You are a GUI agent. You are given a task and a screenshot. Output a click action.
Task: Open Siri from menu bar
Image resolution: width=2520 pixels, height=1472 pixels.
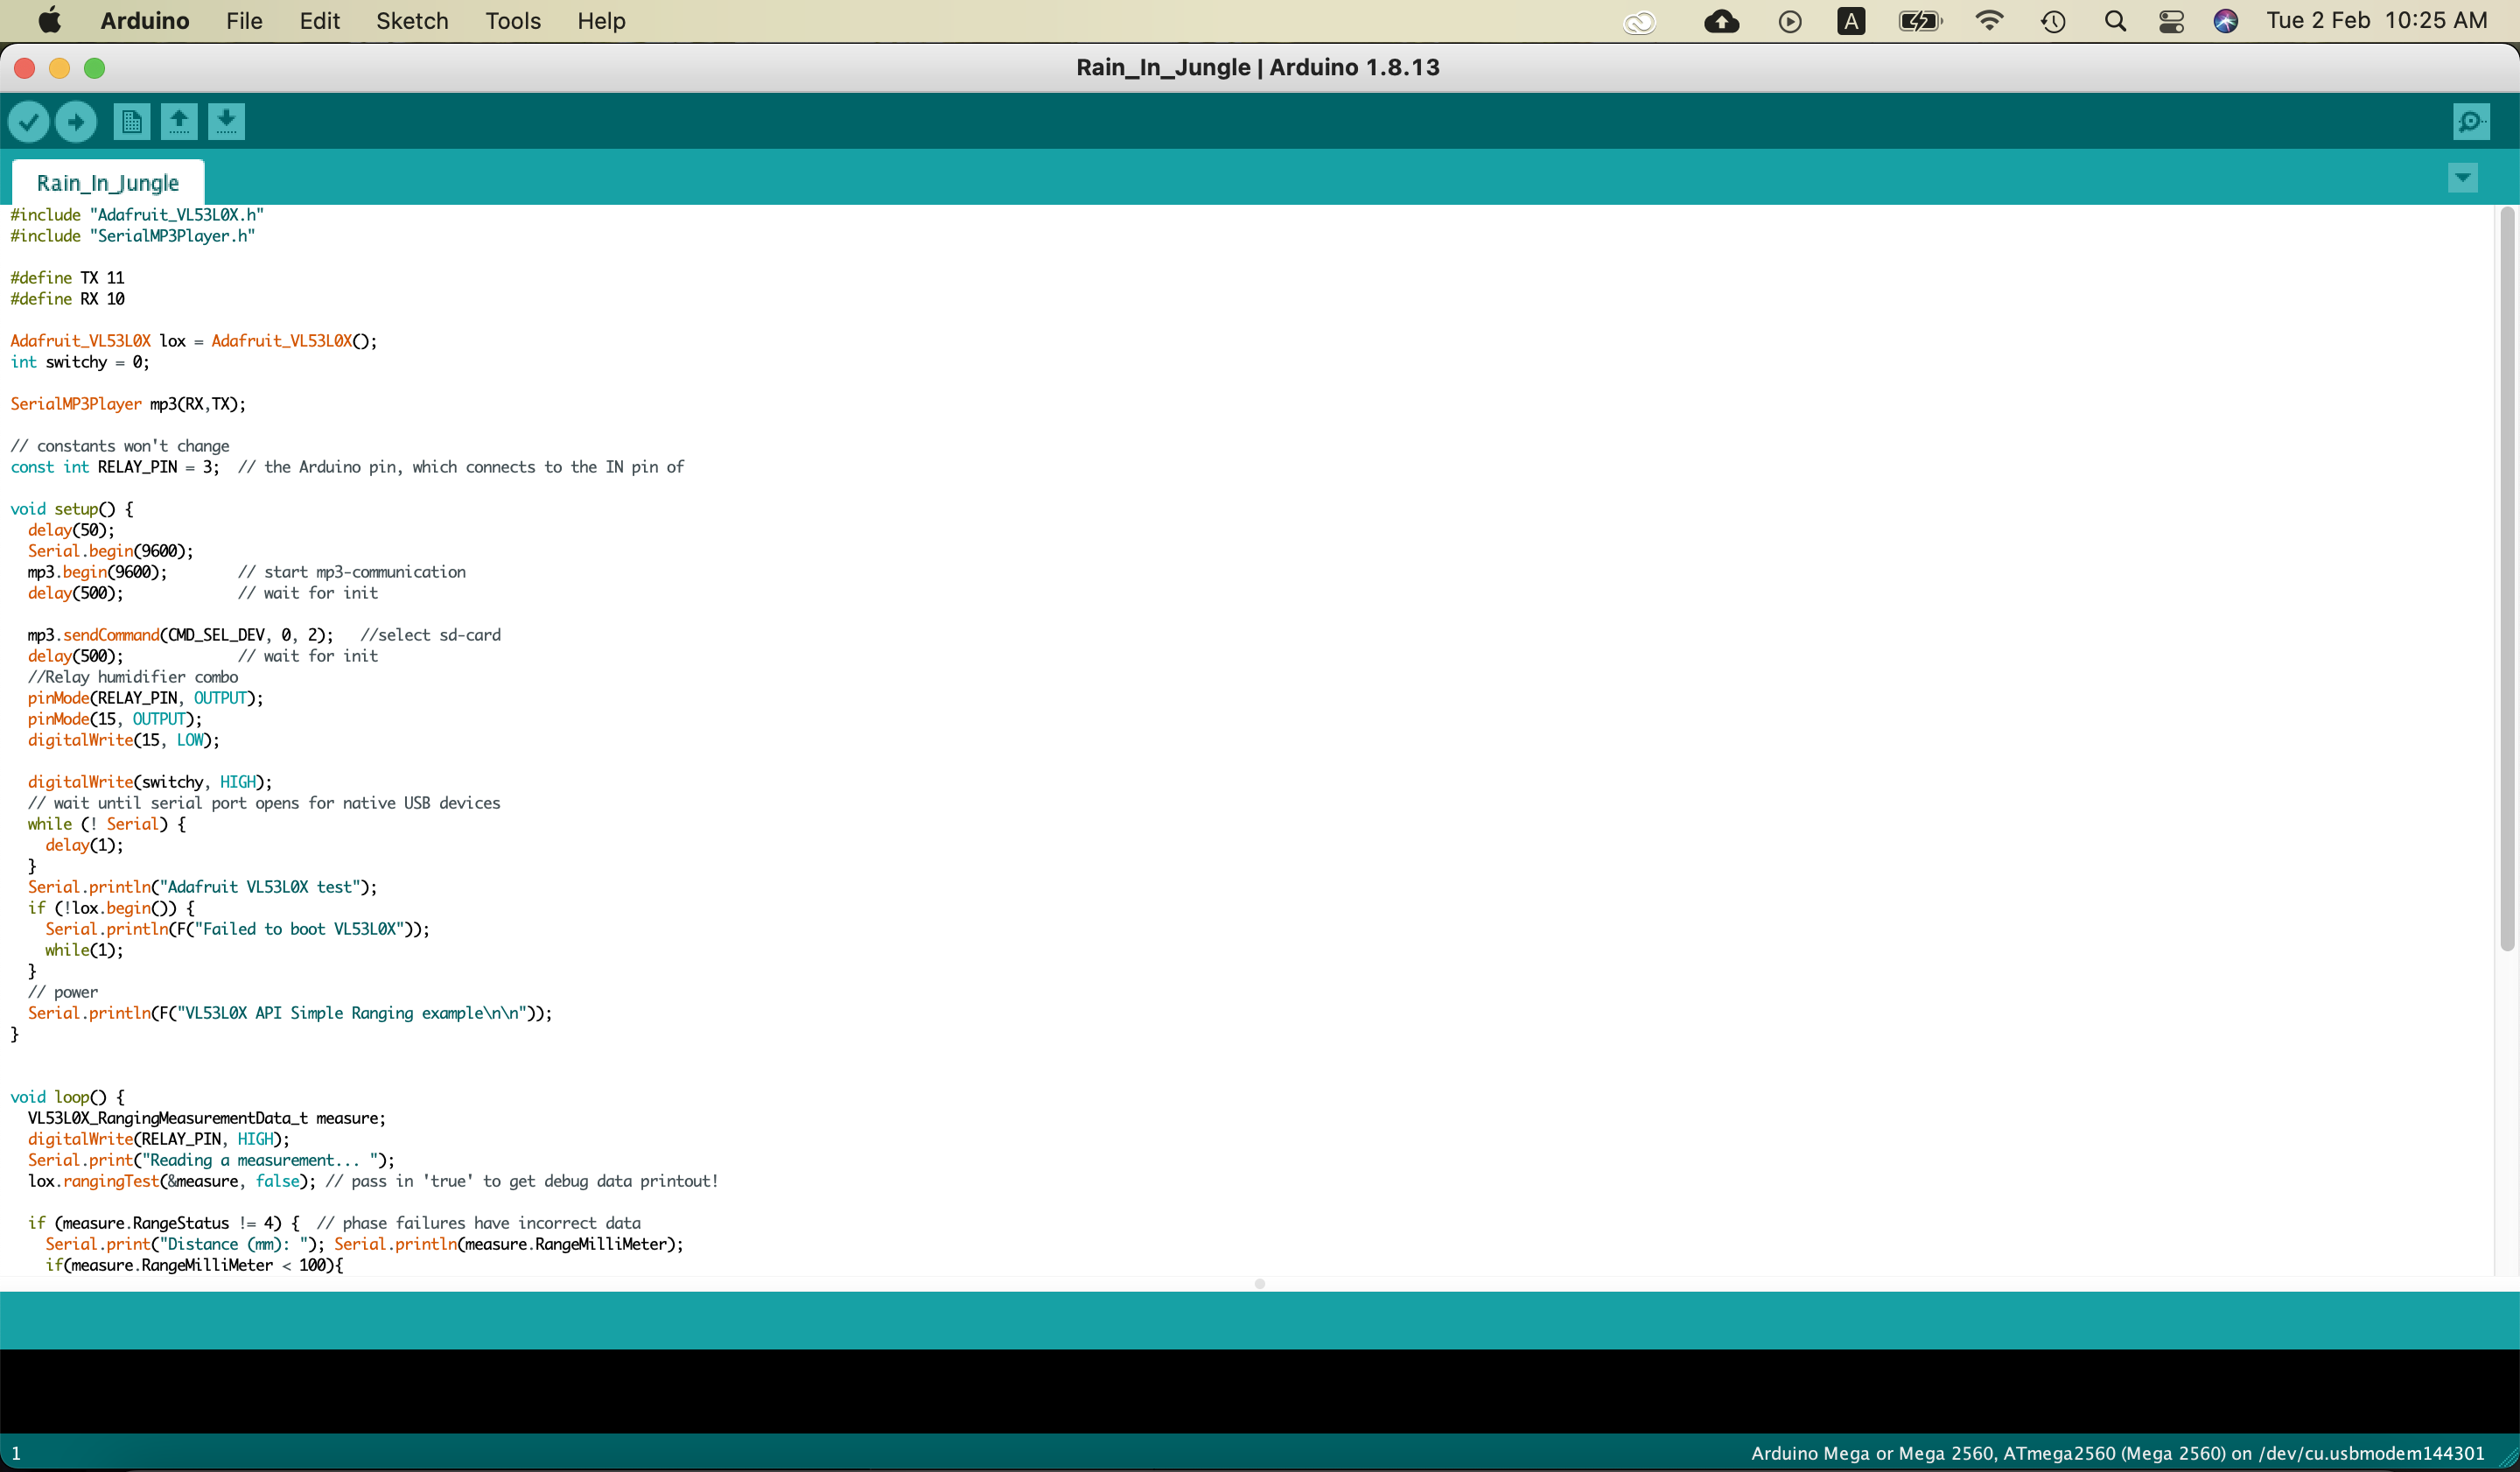point(2225,21)
